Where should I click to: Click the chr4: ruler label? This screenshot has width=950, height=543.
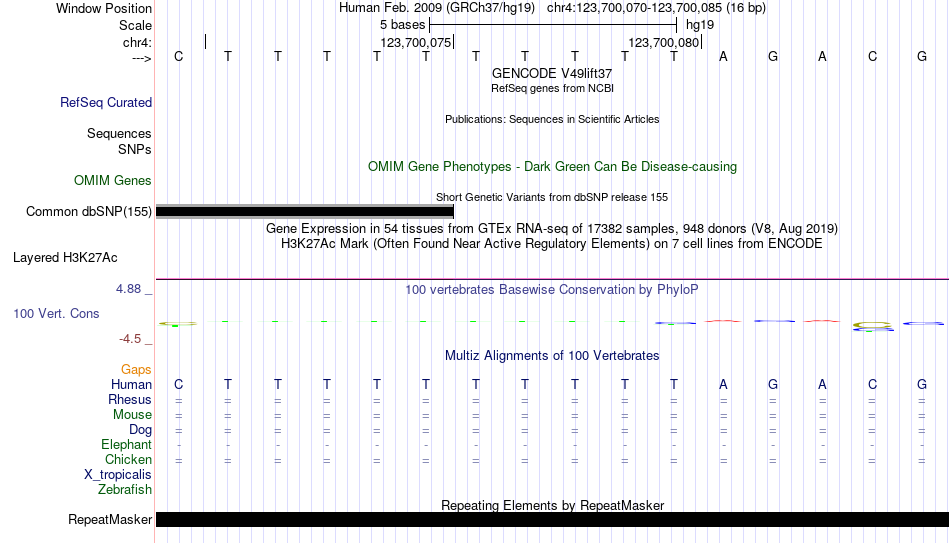tap(137, 42)
